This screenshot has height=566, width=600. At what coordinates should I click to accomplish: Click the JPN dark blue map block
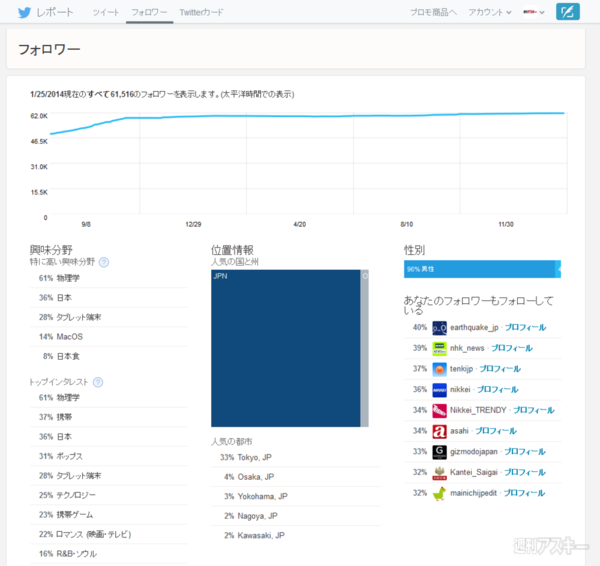pyautogui.click(x=285, y=348)
